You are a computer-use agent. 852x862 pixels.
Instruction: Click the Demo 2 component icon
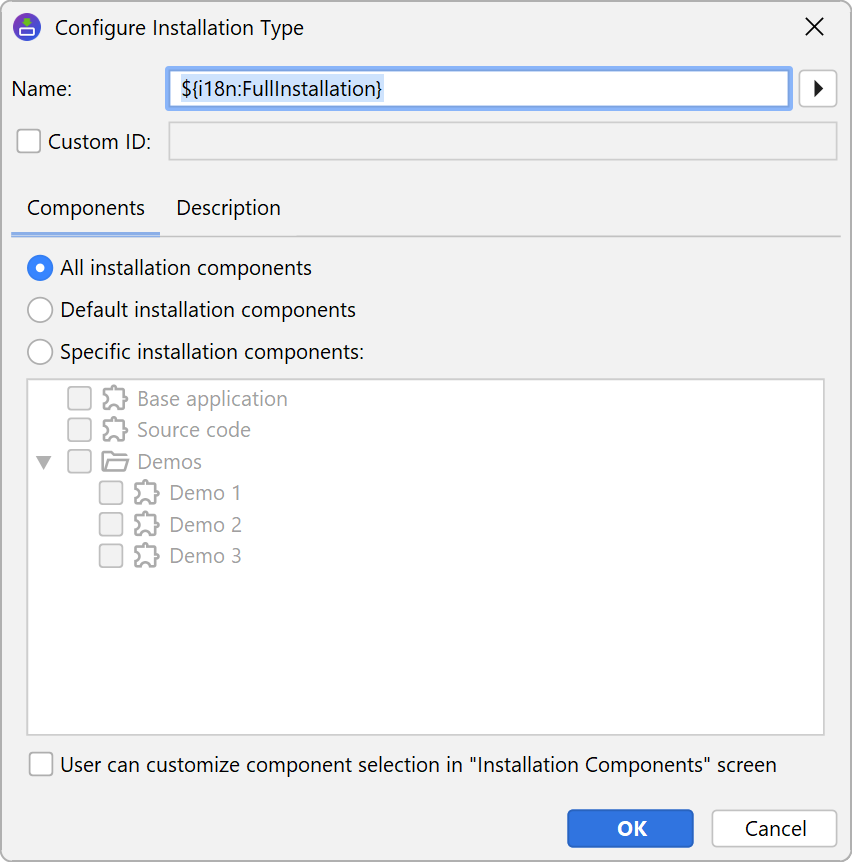coord(147,525)
